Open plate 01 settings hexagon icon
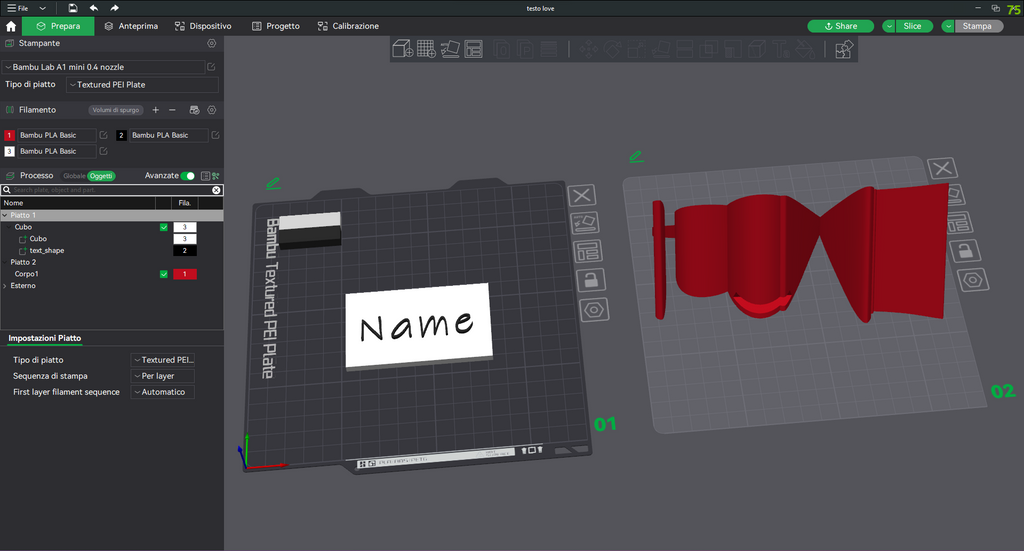The image size is (1024, 551). click(x=594, y=309)
